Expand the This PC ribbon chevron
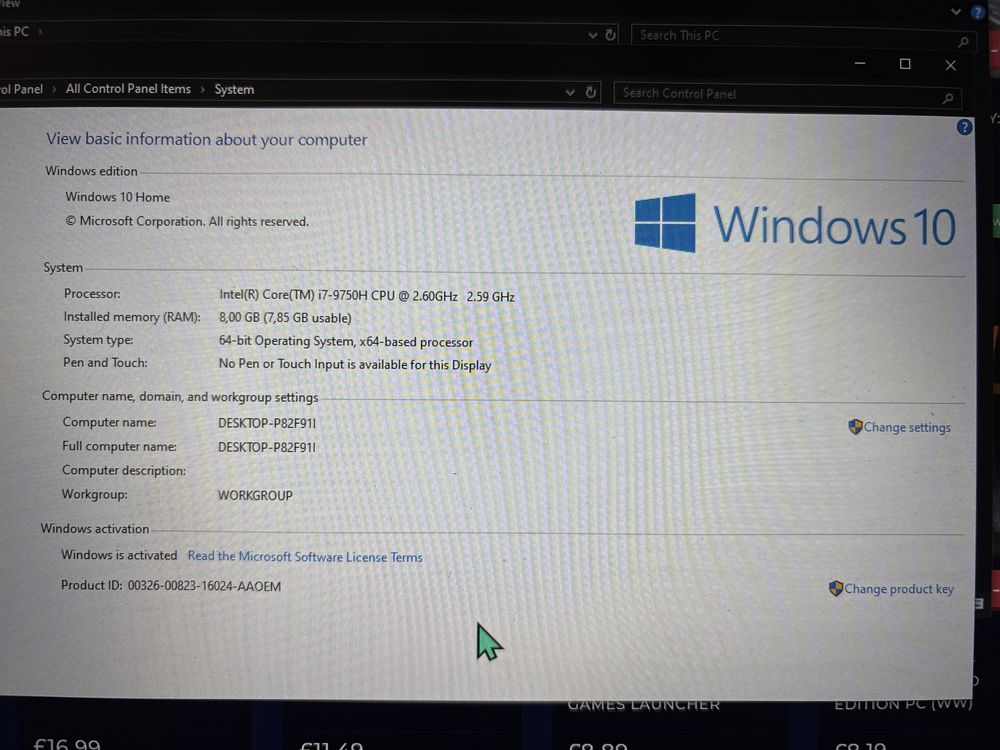 click(955, 11)
